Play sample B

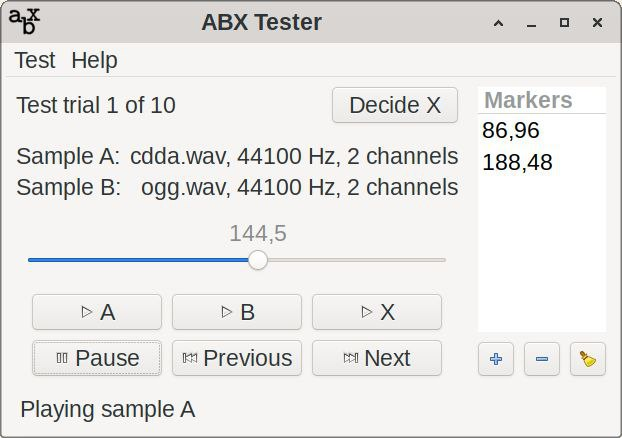point(237,312)
